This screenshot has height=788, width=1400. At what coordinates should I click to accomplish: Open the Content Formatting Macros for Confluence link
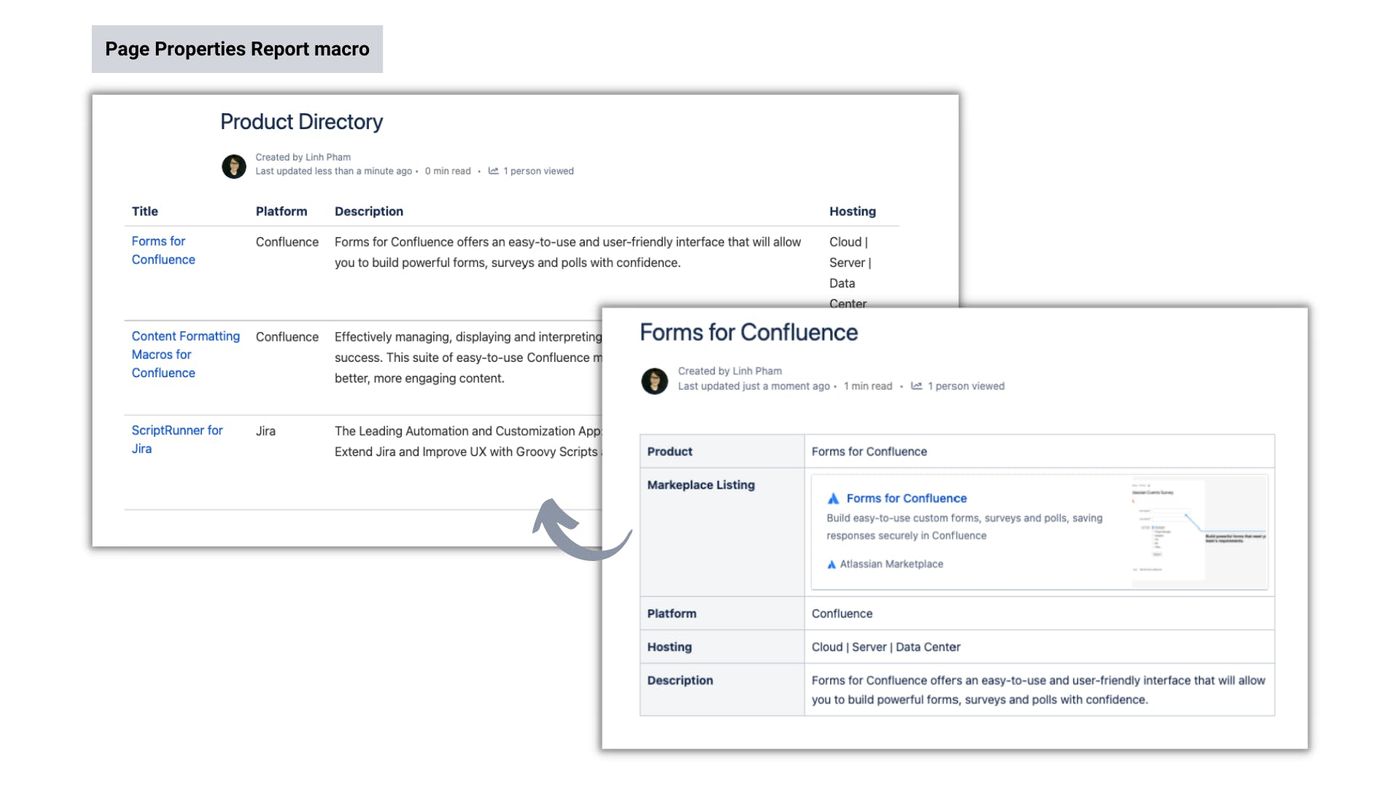(x=185, y=354)
